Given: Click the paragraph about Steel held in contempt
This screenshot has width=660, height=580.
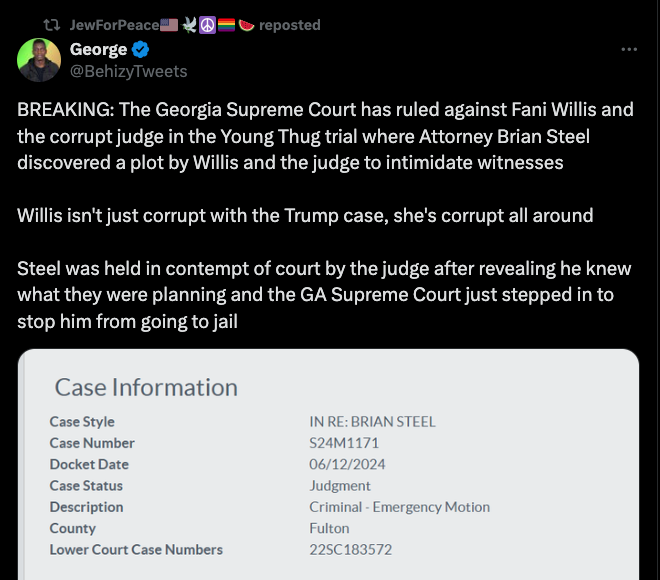Looking at the screenshot, I should click(x=315, y=295).
